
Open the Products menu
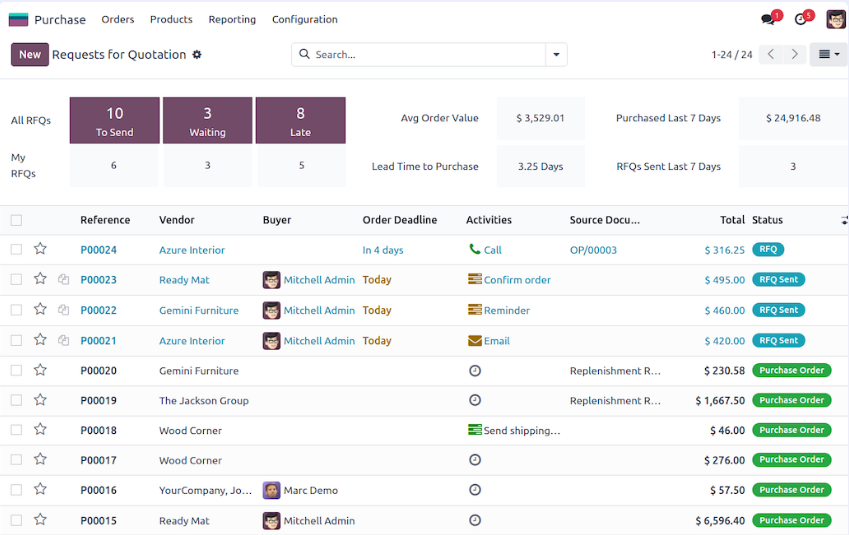tap(171, 19)
